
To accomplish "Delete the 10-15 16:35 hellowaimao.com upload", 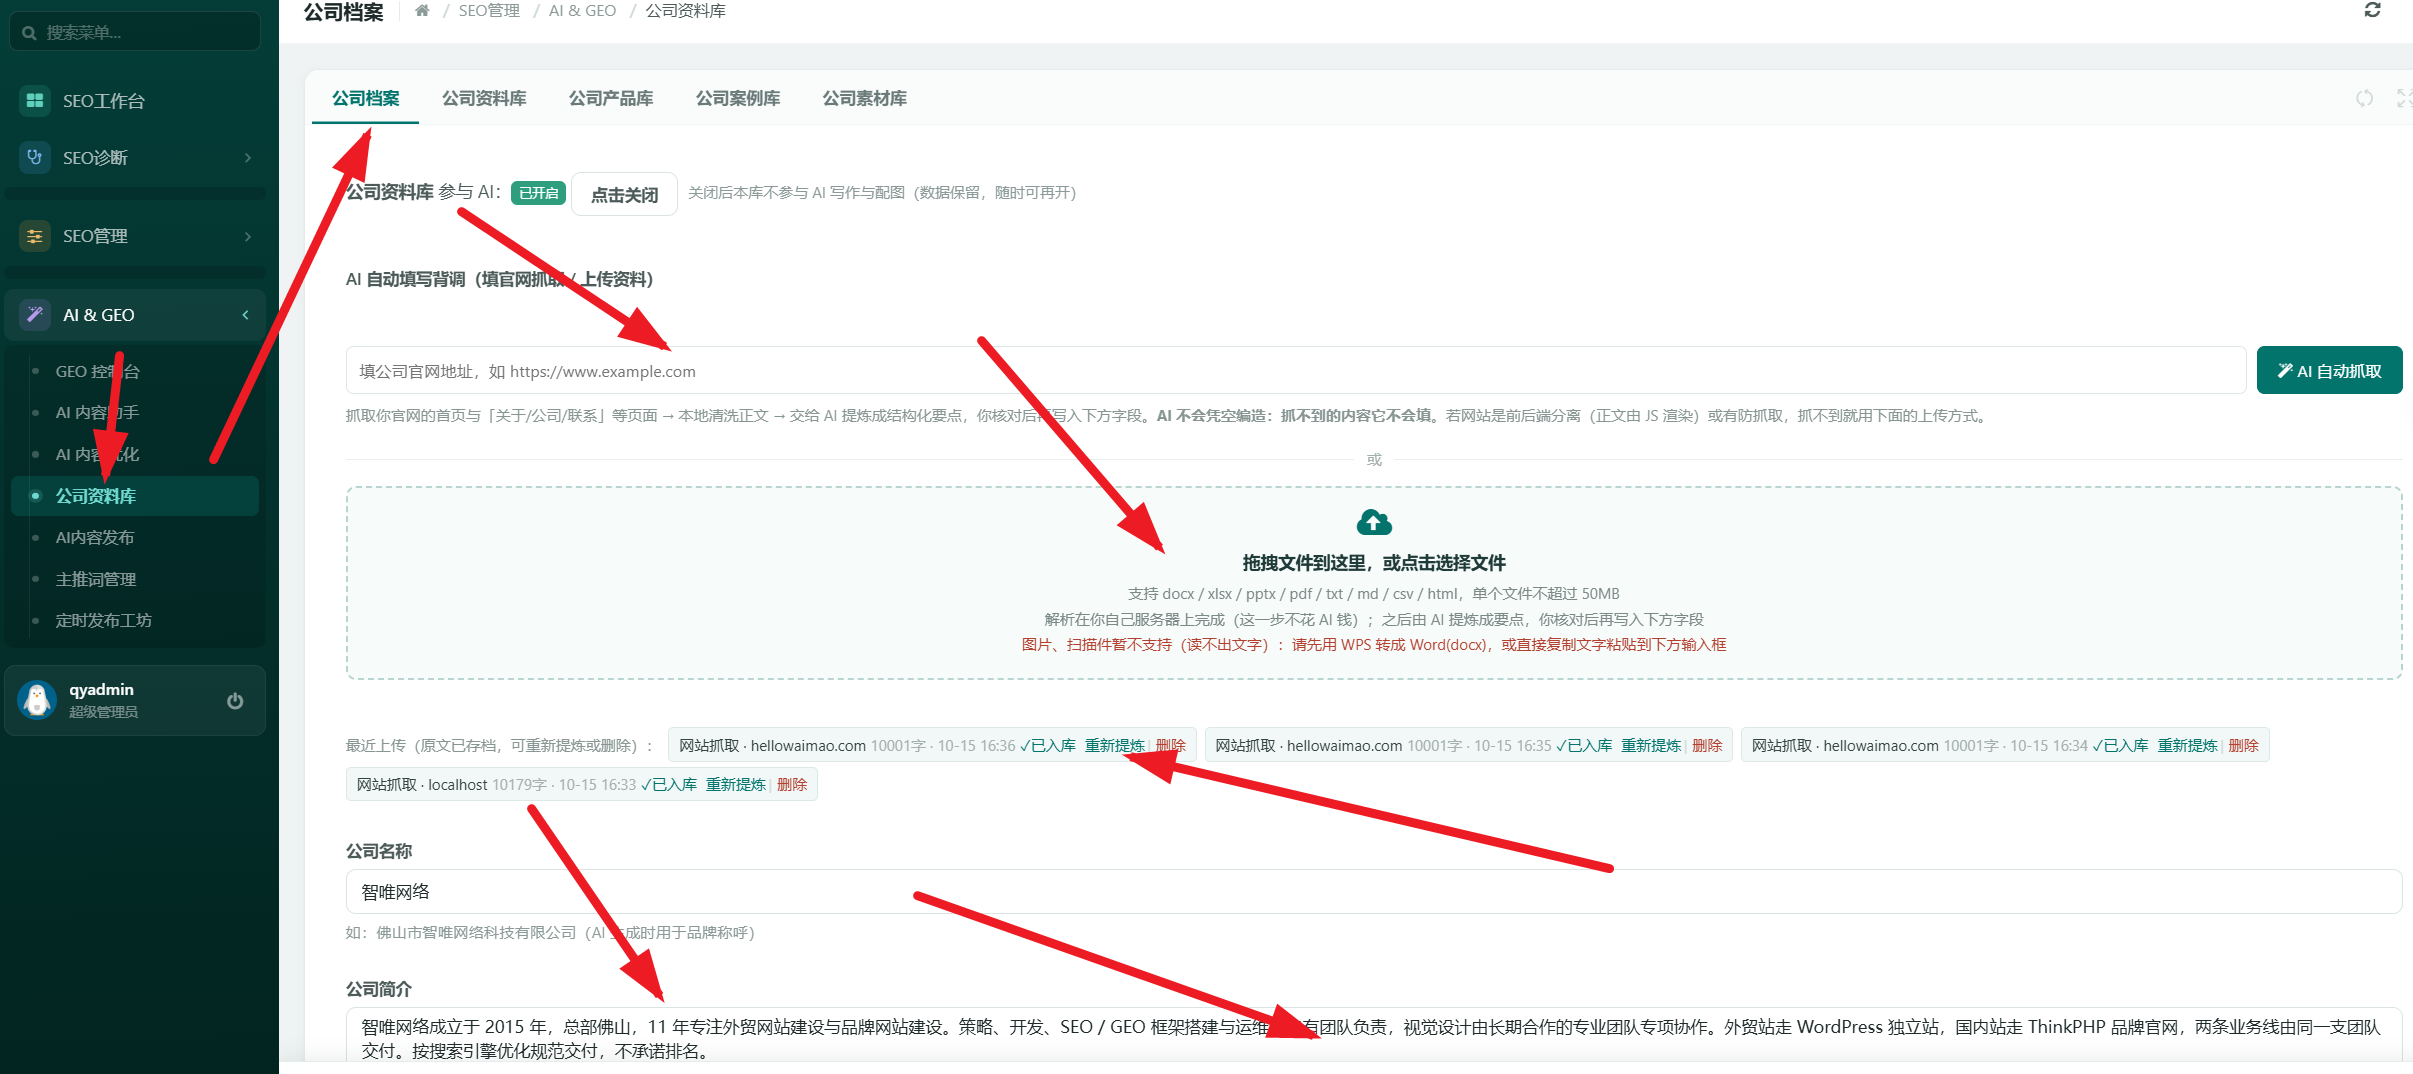I will (1707, 746).
